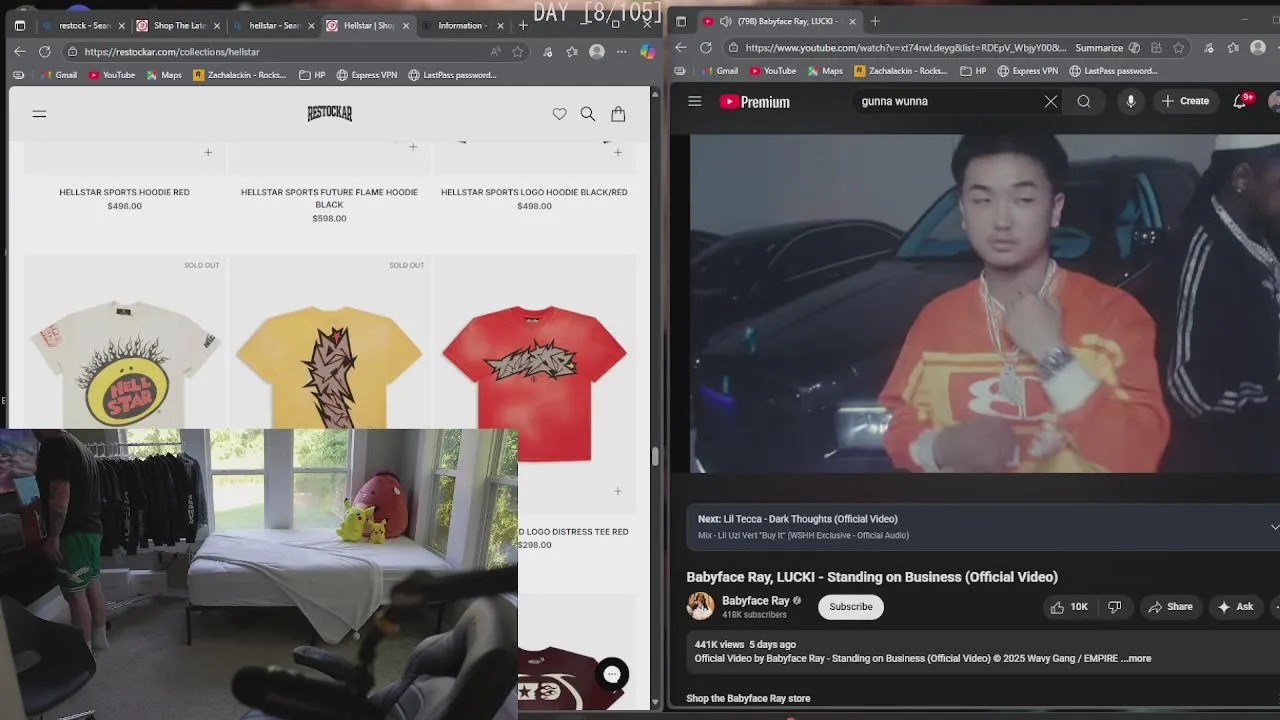Screen dimensions: 1280x720
Task: Click the YouTube video player
Action: (984, 304)
